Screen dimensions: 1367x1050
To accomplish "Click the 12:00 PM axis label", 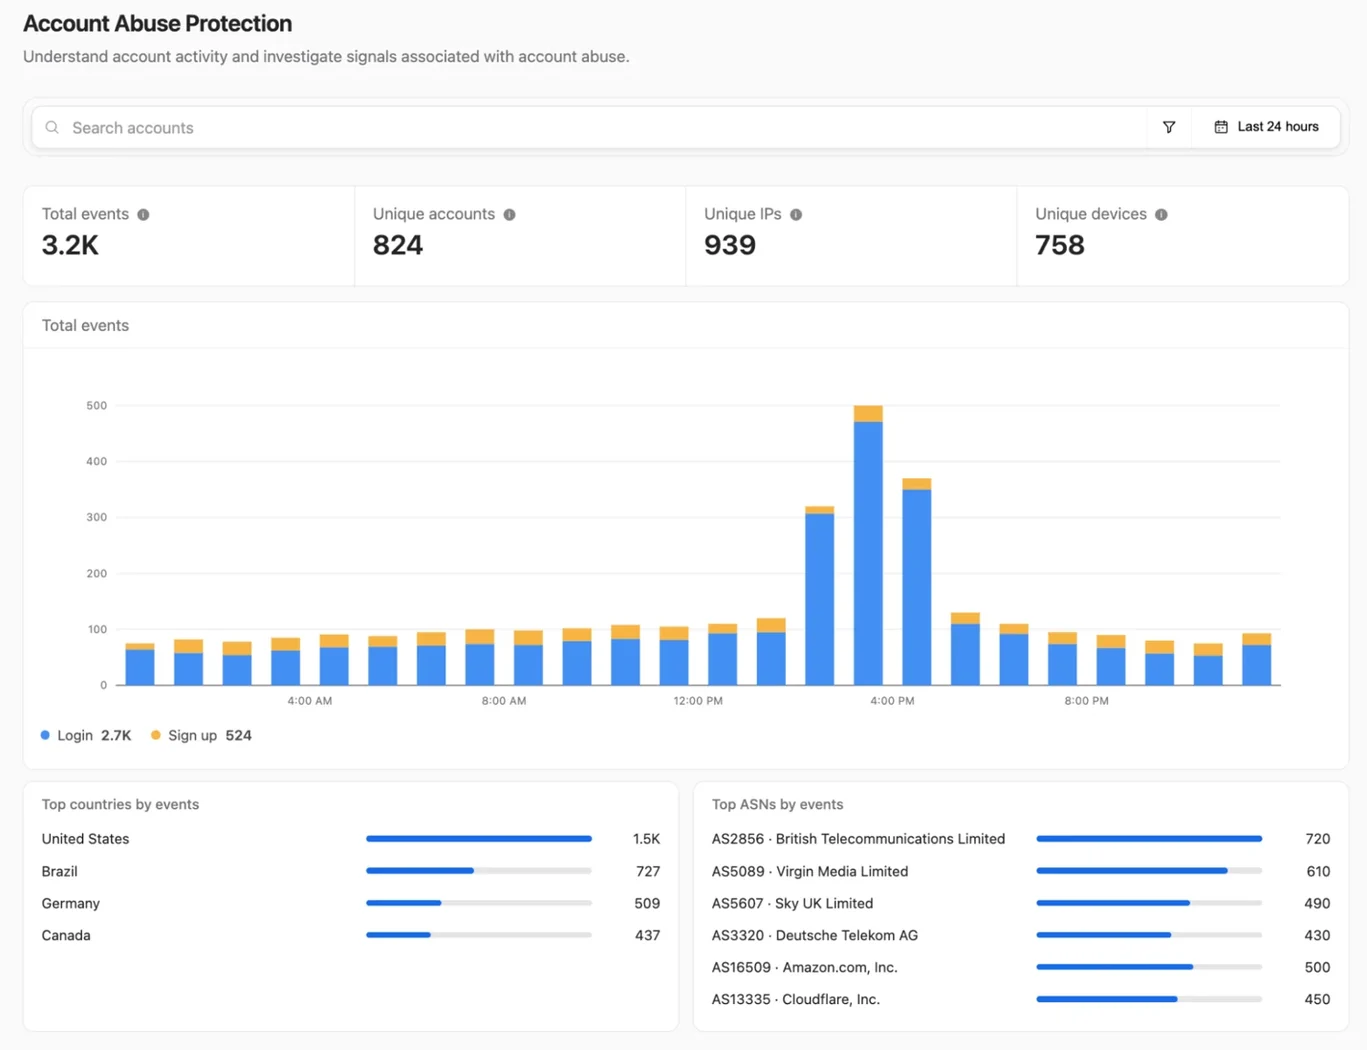I will coord(698,701).
